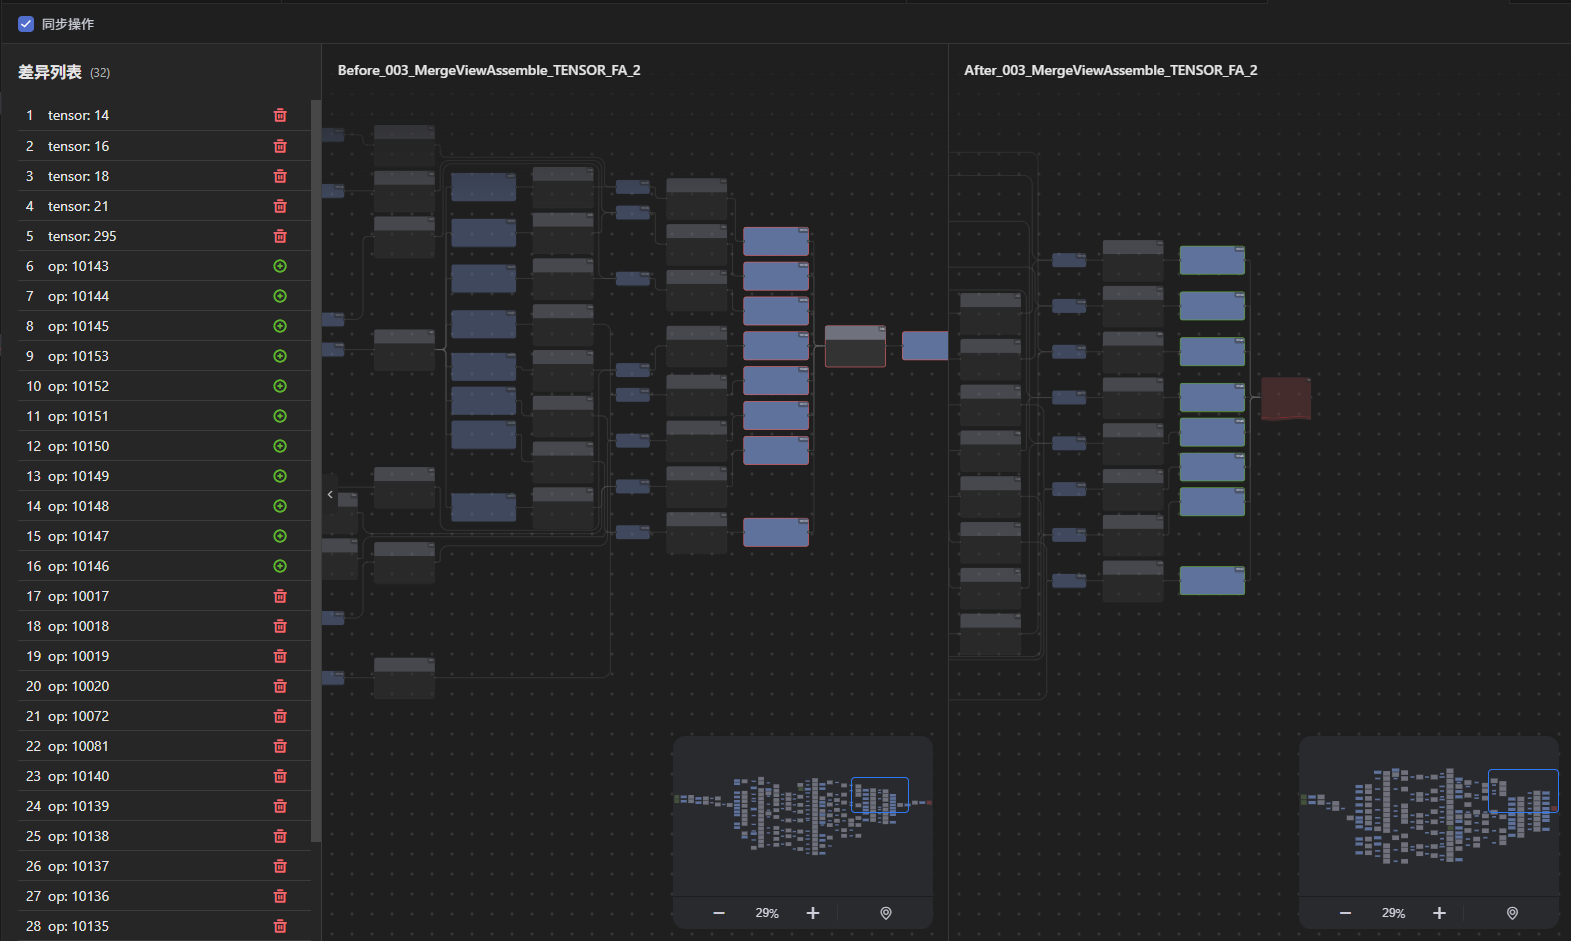Viewport: 1571px width, 941px height.
Task: Select op: 10150 difference entry
Action: click(x=78, y=446)
